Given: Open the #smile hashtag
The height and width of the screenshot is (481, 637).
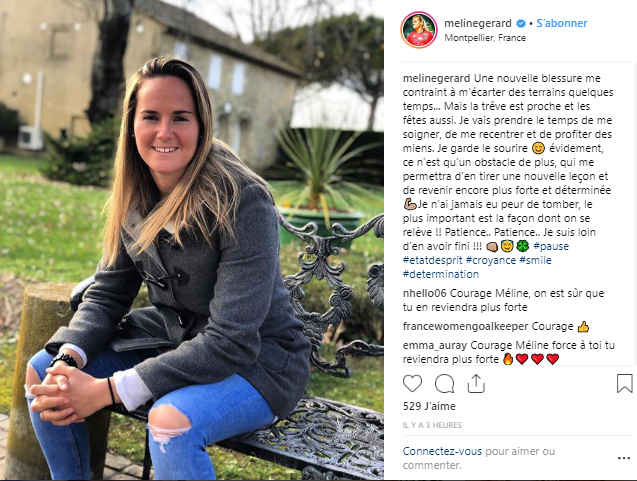Looking at the screenshot, I should coord(535,260).
